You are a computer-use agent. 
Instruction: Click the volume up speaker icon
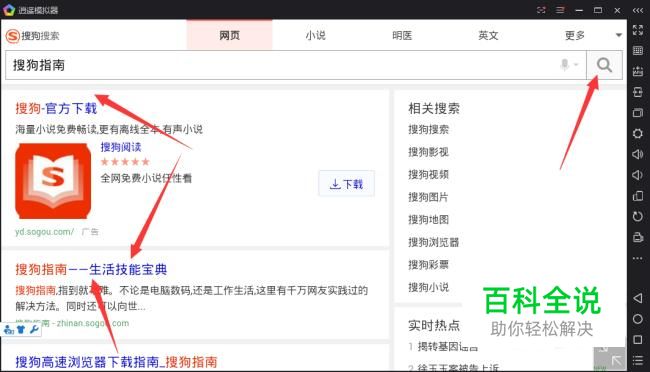click(x=638, y=154)
